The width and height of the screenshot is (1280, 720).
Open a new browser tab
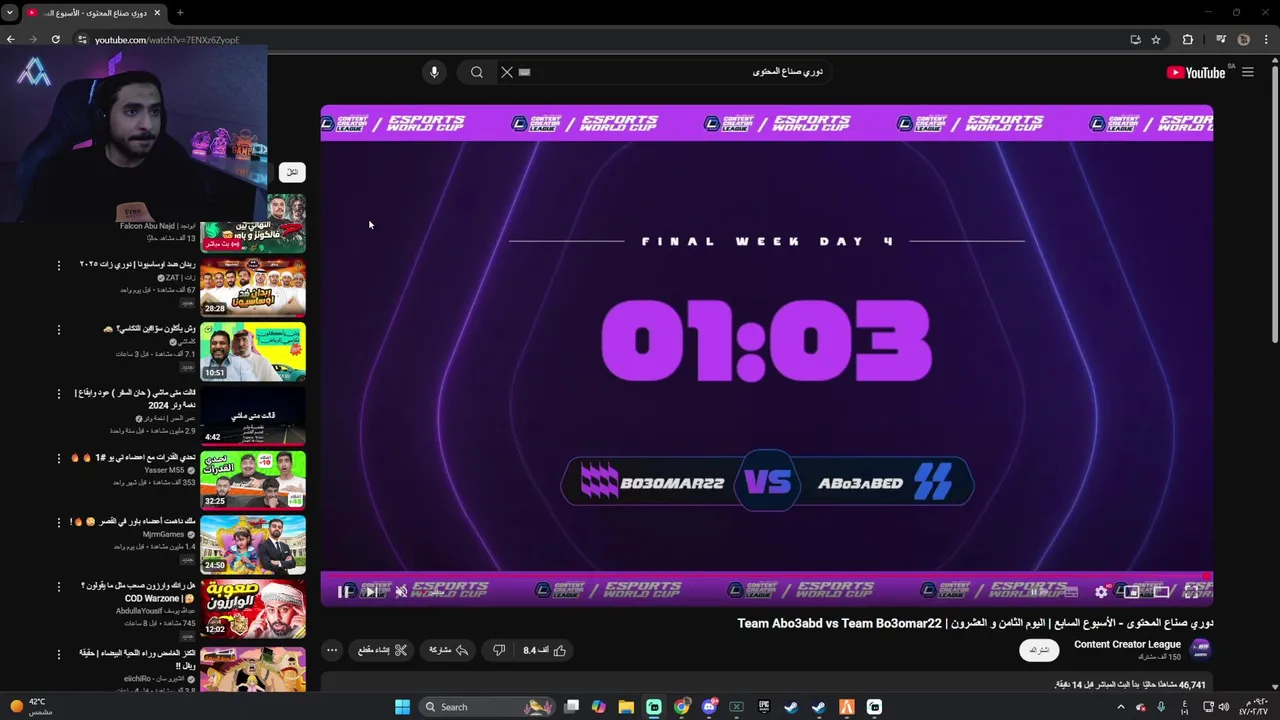click(180, 13)
